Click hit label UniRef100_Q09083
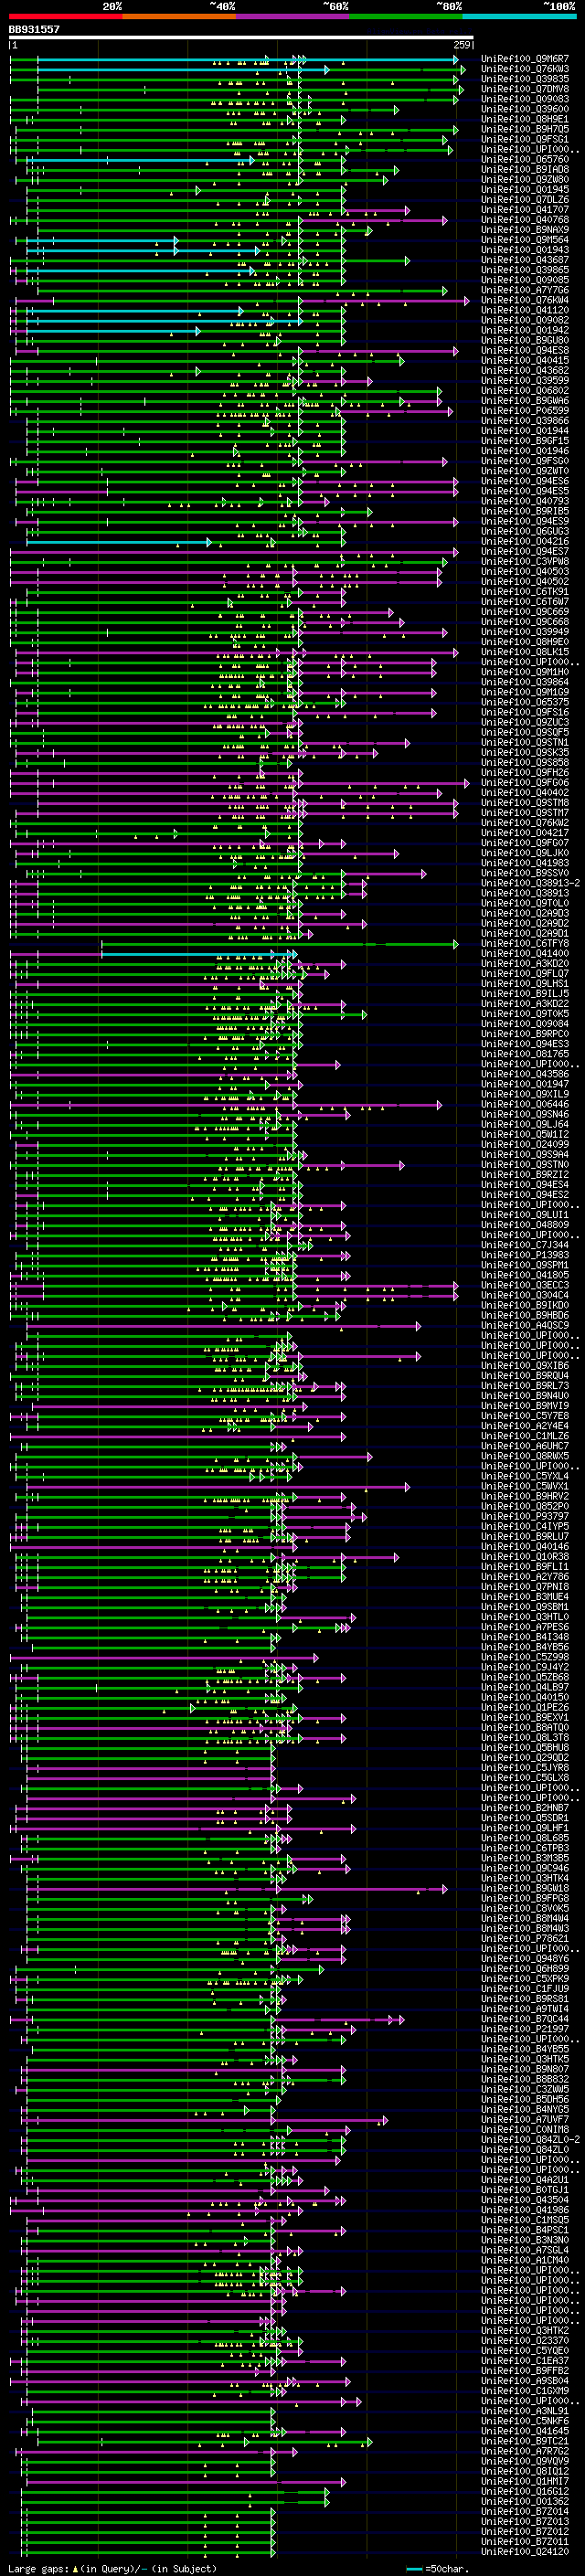Image resolution: width=585 pixels, height=2576 pixels. pos(525,99)
